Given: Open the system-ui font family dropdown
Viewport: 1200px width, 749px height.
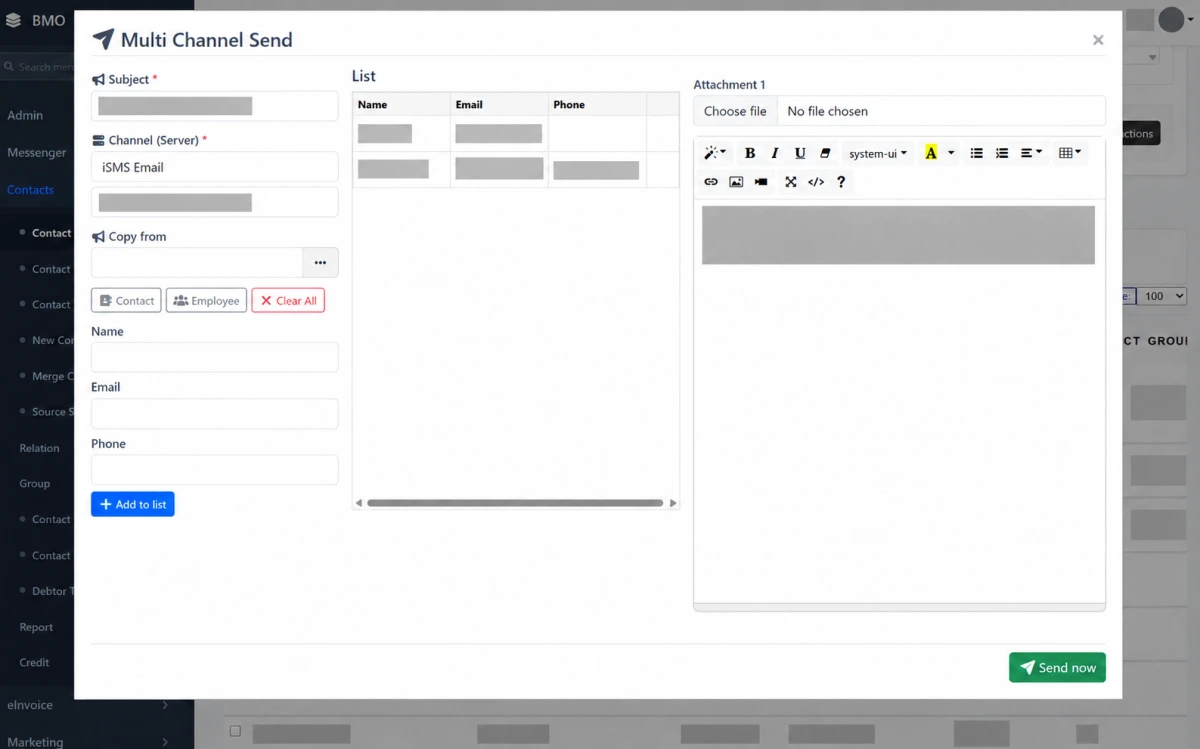Looking at the screenshot, I should 878,153.
